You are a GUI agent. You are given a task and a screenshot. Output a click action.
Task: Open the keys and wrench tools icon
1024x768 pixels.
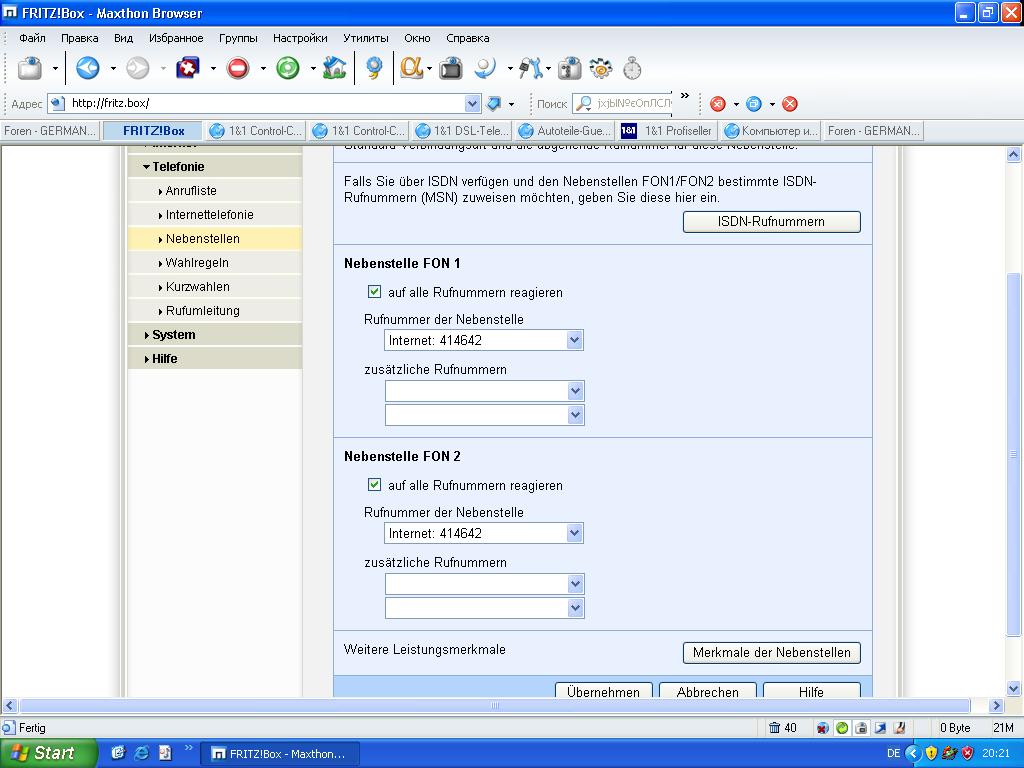coord(530,68)
